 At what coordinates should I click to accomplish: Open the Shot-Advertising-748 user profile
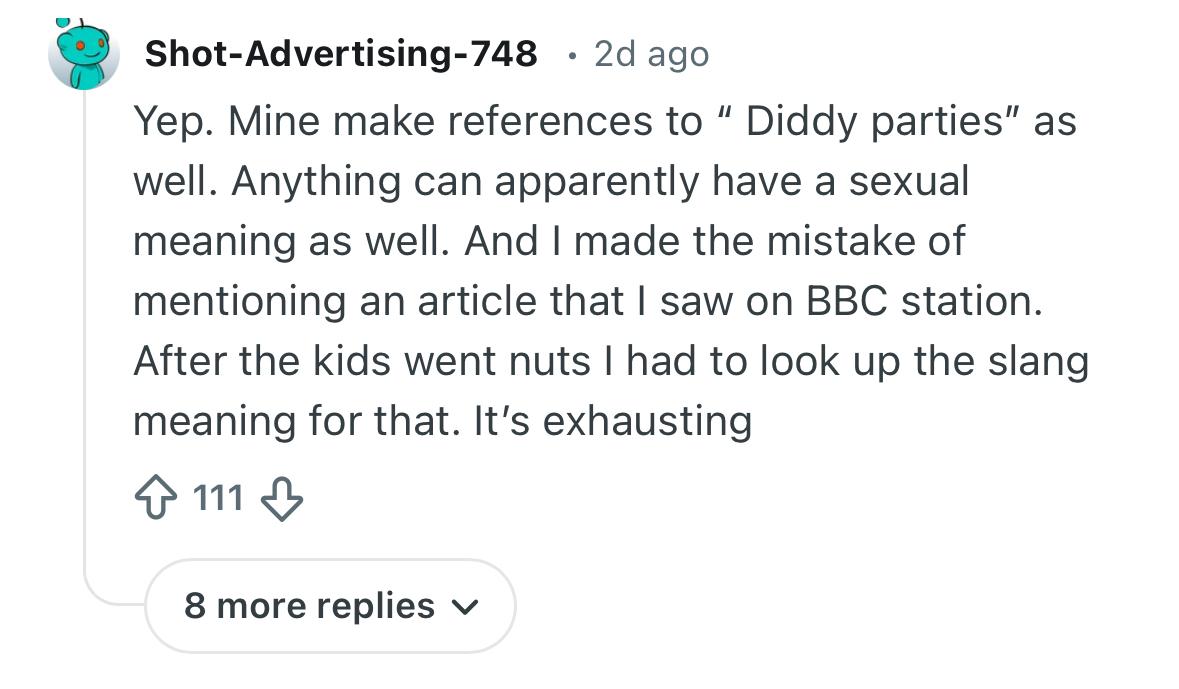[x=340, y=54]
